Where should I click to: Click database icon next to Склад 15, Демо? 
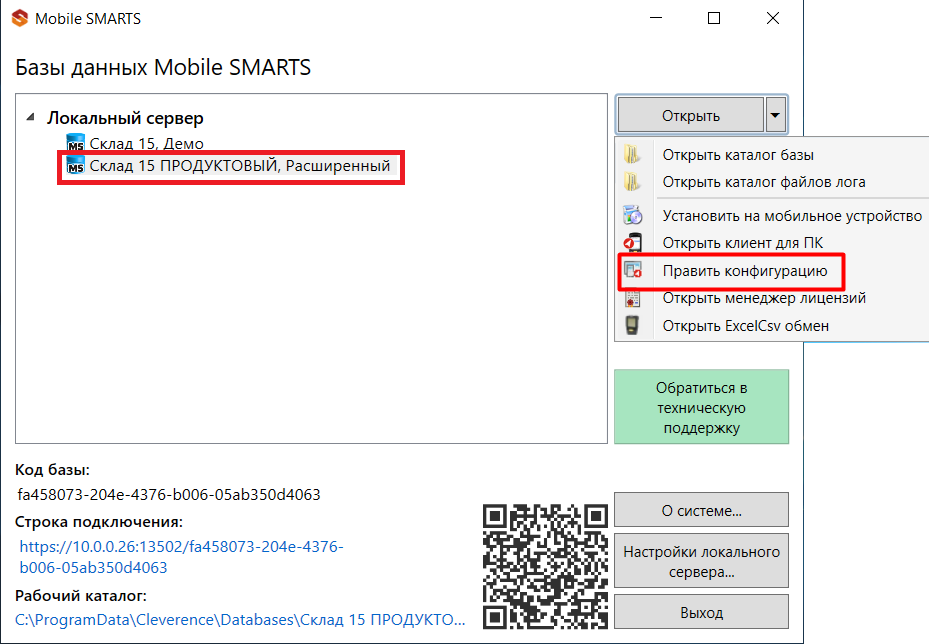coord(76,144)
